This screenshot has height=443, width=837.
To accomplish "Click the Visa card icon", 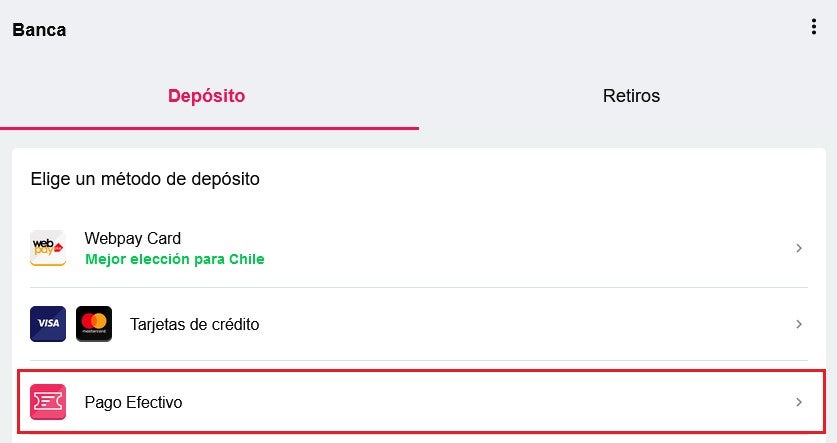I will click(48, 324).
